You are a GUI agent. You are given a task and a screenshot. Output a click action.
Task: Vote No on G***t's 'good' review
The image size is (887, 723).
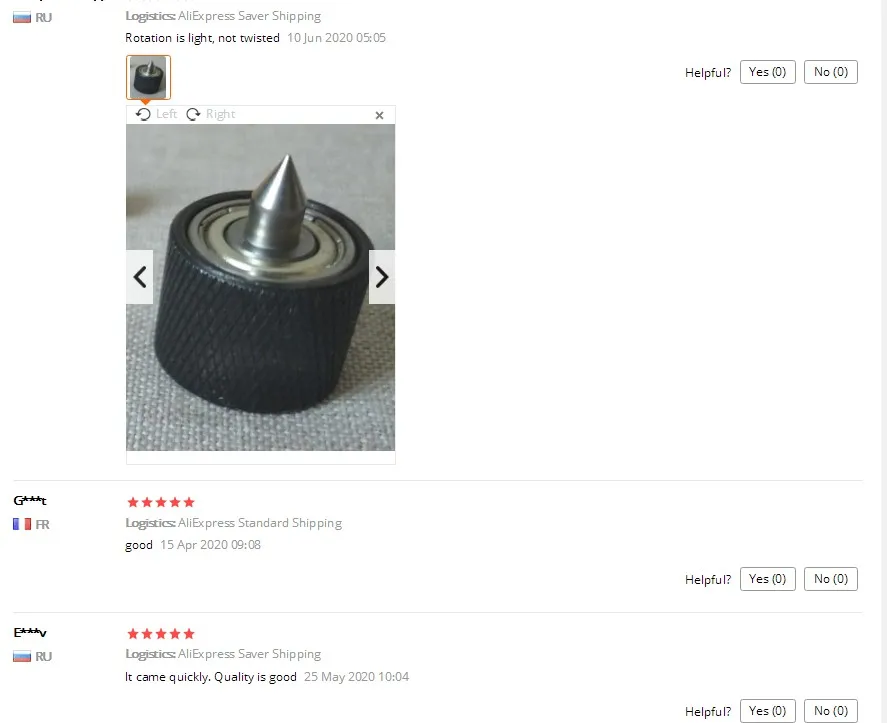tap(831, 579)
